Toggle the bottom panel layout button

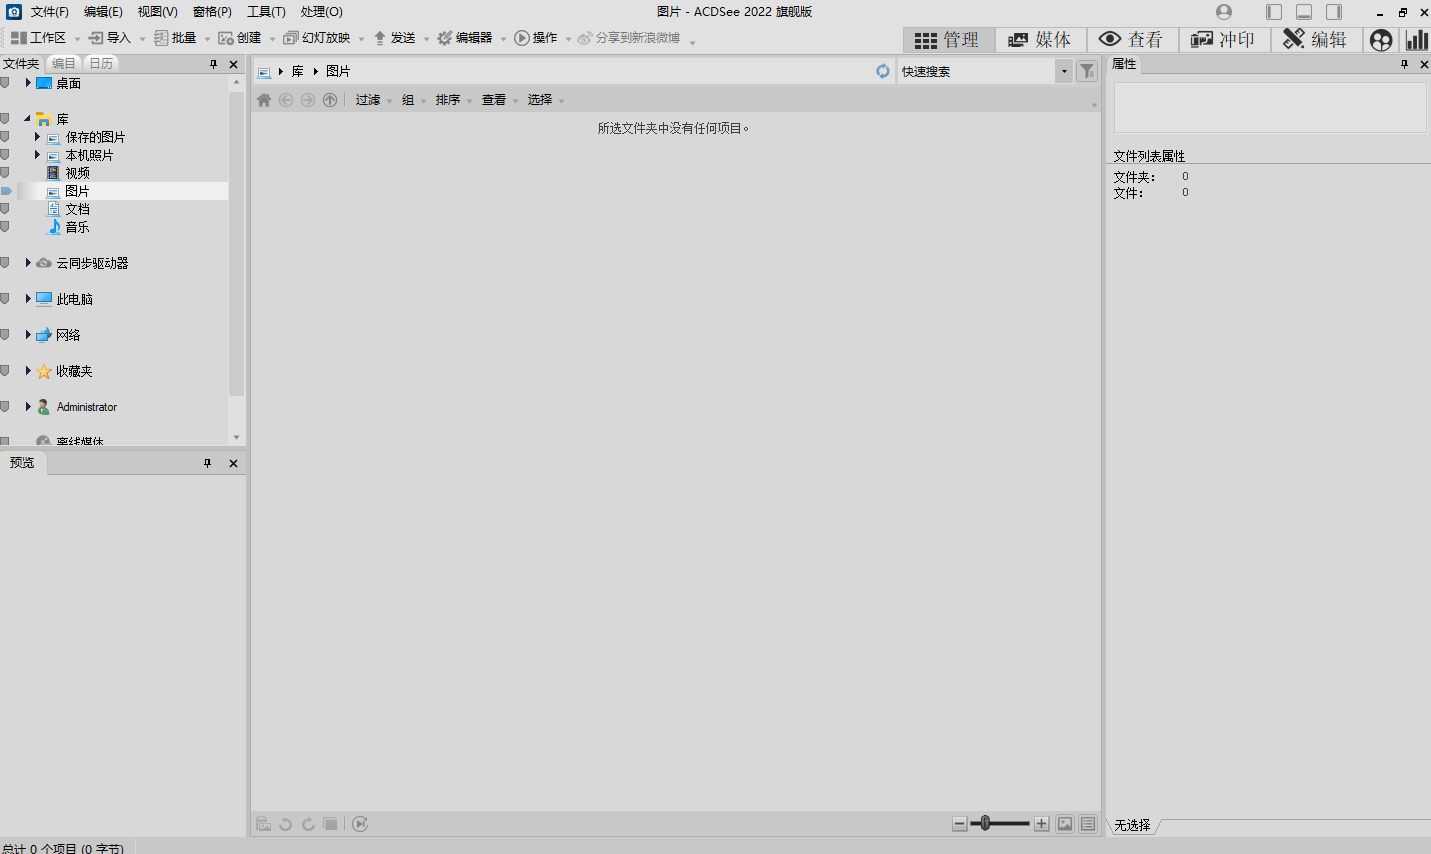coord(1304,12)
